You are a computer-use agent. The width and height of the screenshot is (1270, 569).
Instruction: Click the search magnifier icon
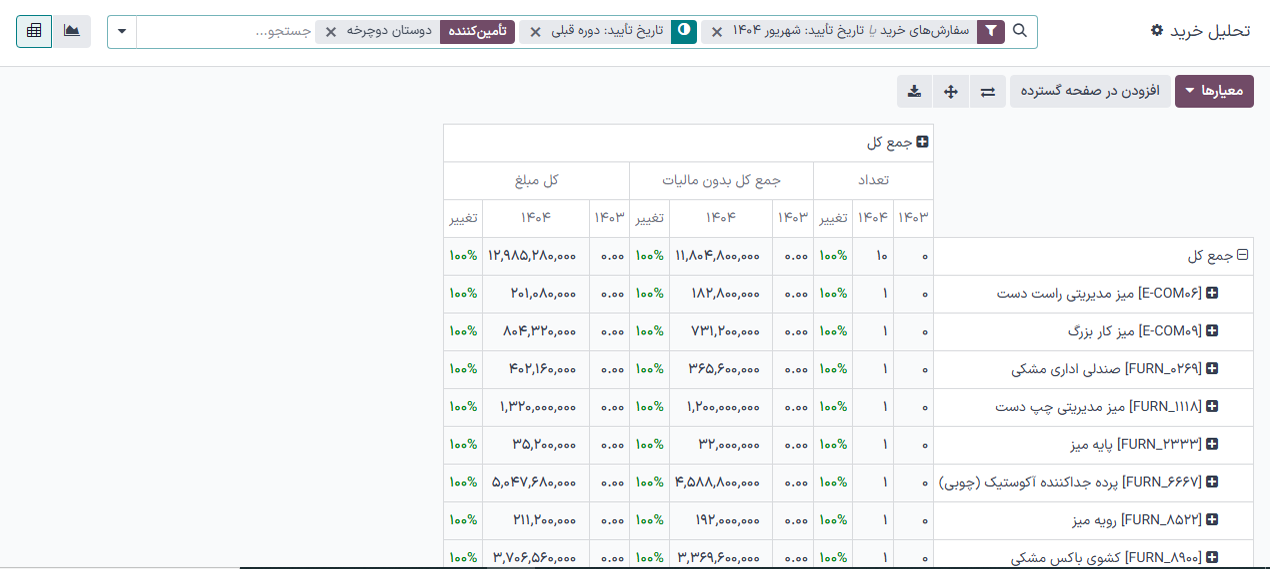(1020, 31)
